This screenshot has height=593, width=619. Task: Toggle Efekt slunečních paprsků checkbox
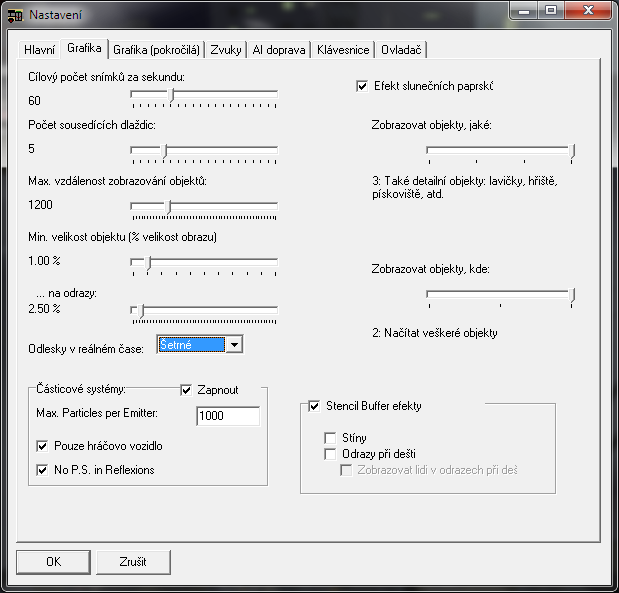(x=362, y=87)
